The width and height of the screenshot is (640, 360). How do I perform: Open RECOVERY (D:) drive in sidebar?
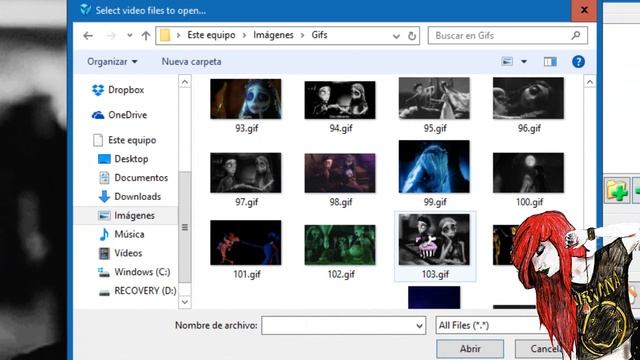point(145,291)
